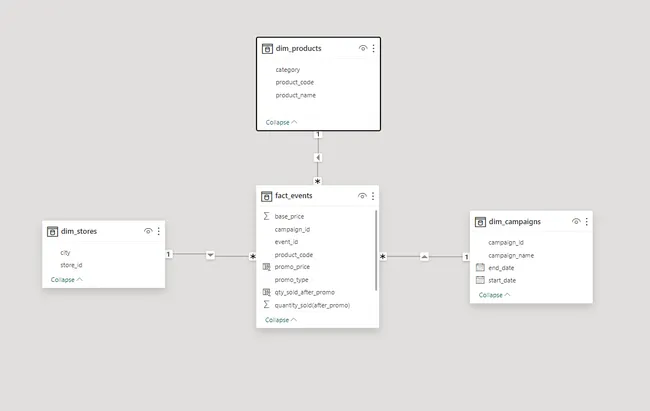Select campaign_id field in fact_events

pyautogui.click(x=292, y=229)
